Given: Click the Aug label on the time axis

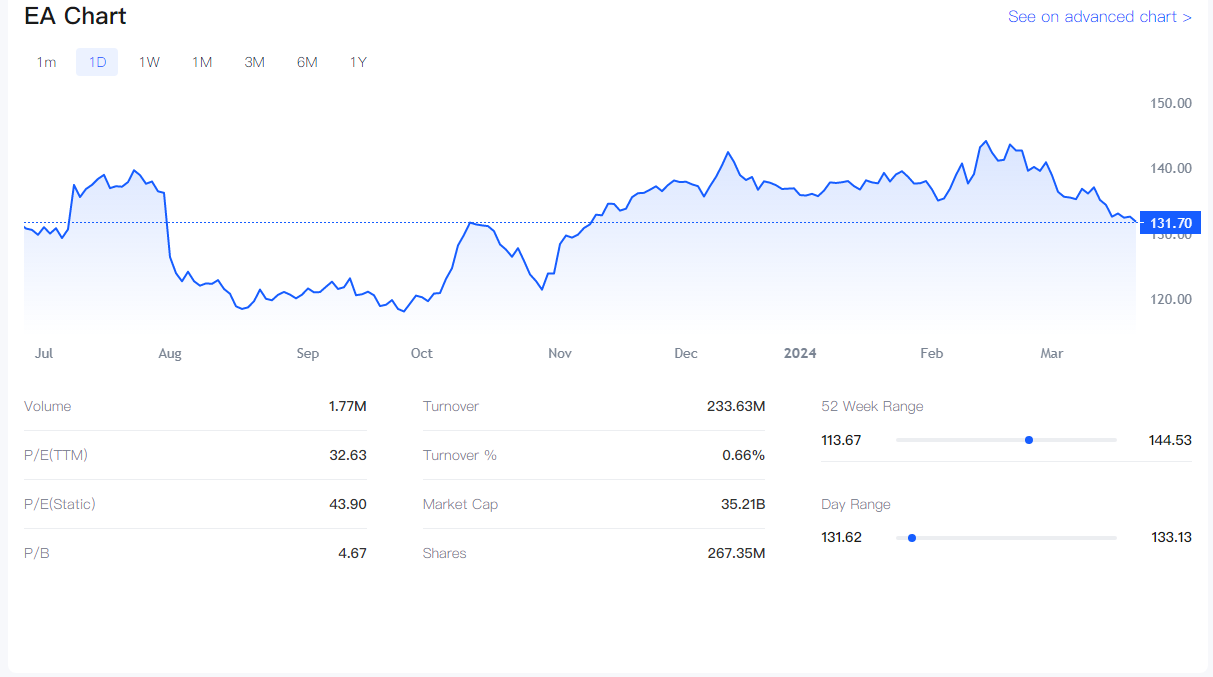Looking at the screenshot, I should 170,353.
